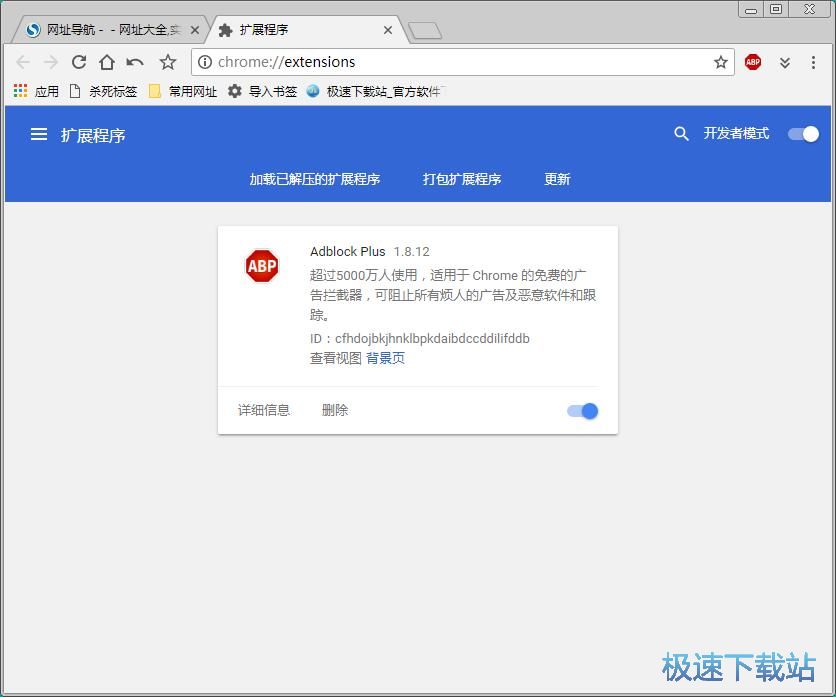Open the extensions hamburger menu

tap(39, 134)
